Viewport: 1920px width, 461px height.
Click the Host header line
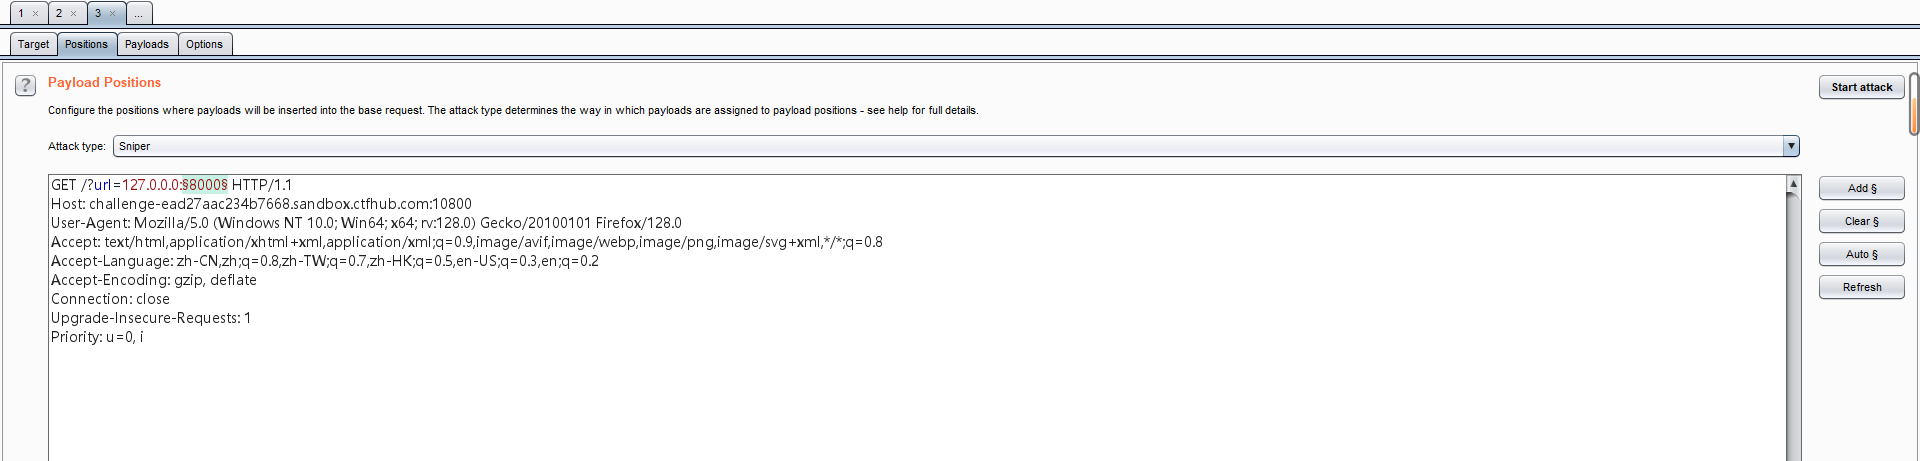tap(261, 204)
